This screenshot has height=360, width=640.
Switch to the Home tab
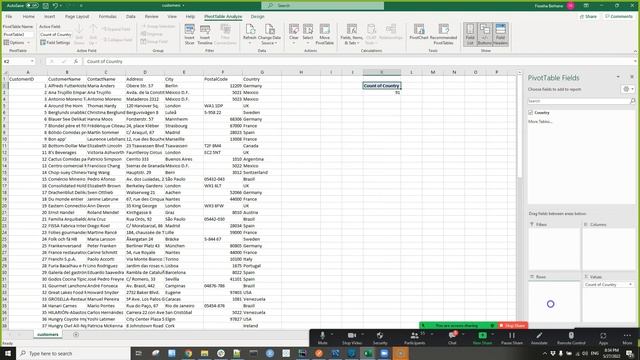tap(29, 17)
